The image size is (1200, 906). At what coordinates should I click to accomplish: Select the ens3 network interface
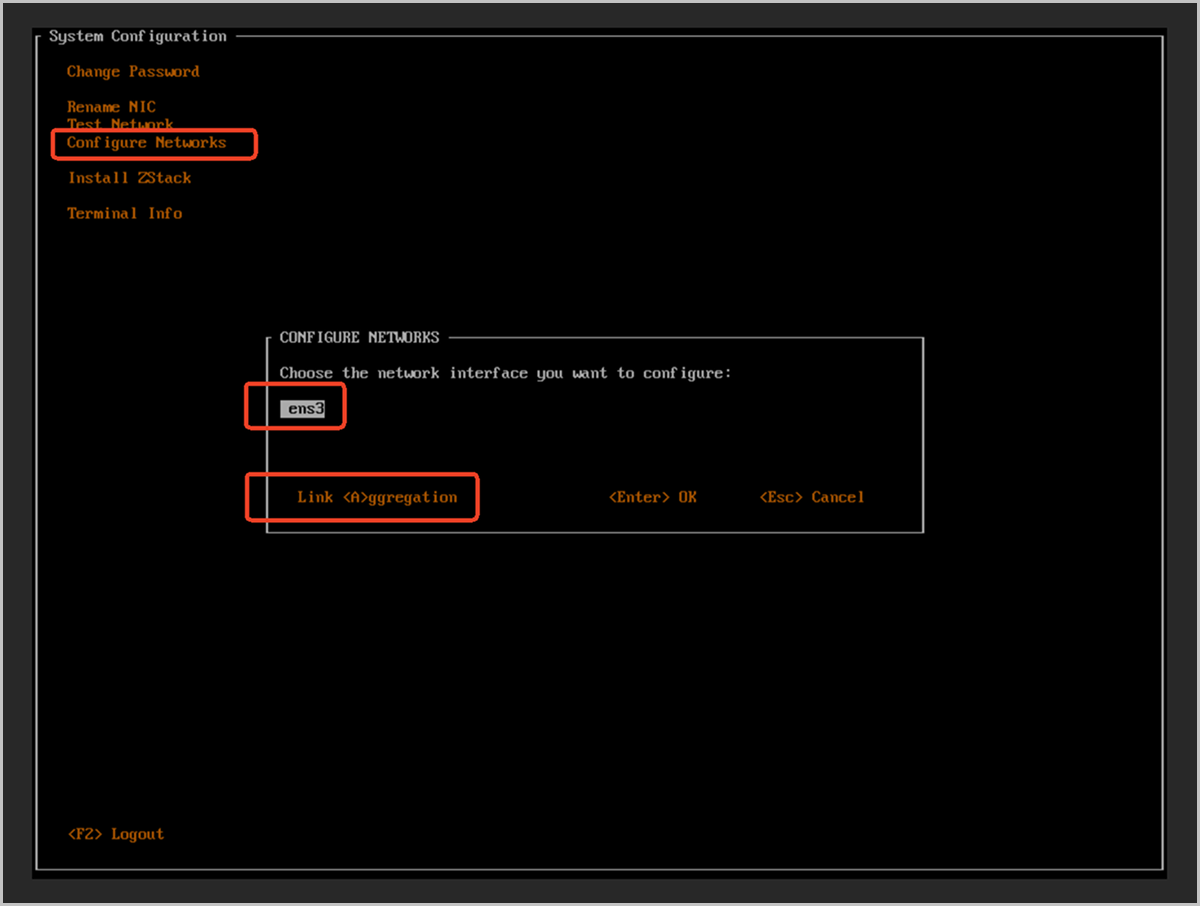tap(302, 408)
